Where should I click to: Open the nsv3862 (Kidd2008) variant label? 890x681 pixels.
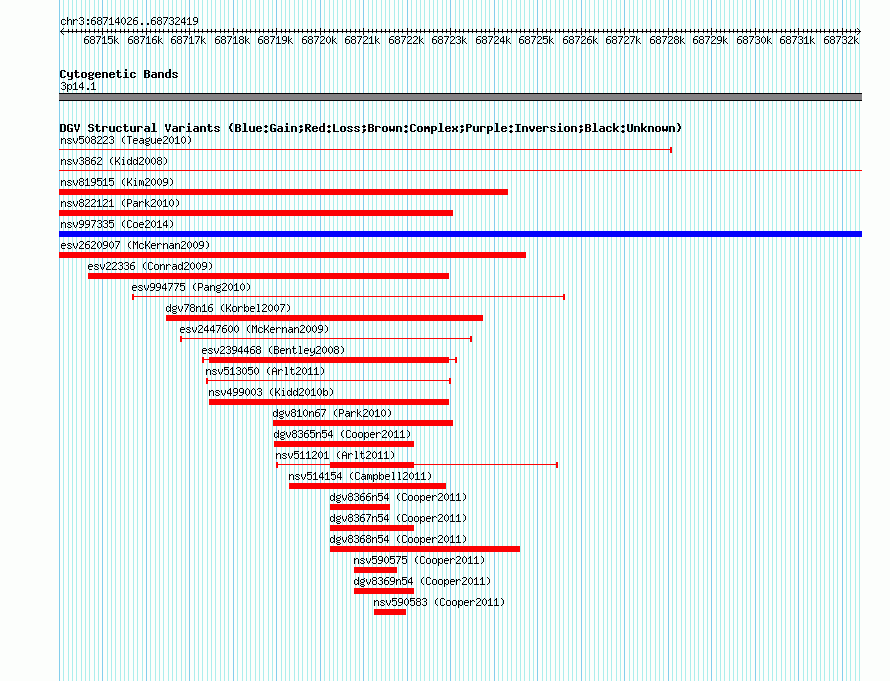pos(114,161)
